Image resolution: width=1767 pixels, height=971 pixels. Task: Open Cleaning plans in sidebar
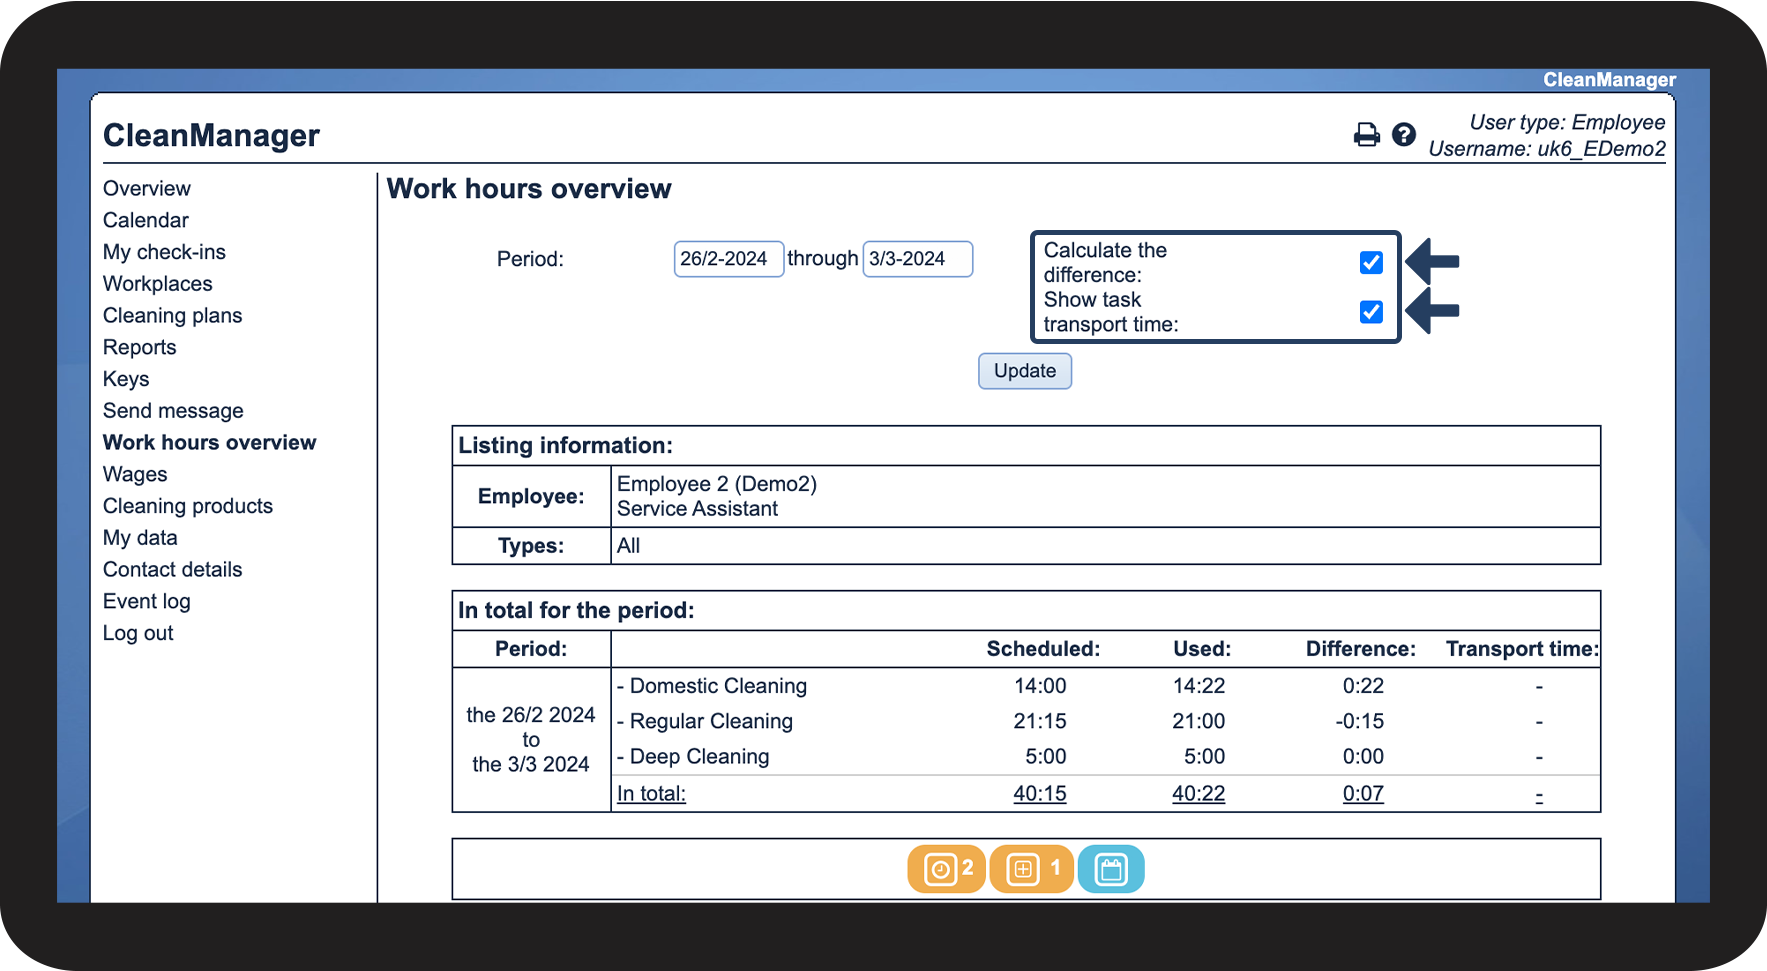point(173,316)
